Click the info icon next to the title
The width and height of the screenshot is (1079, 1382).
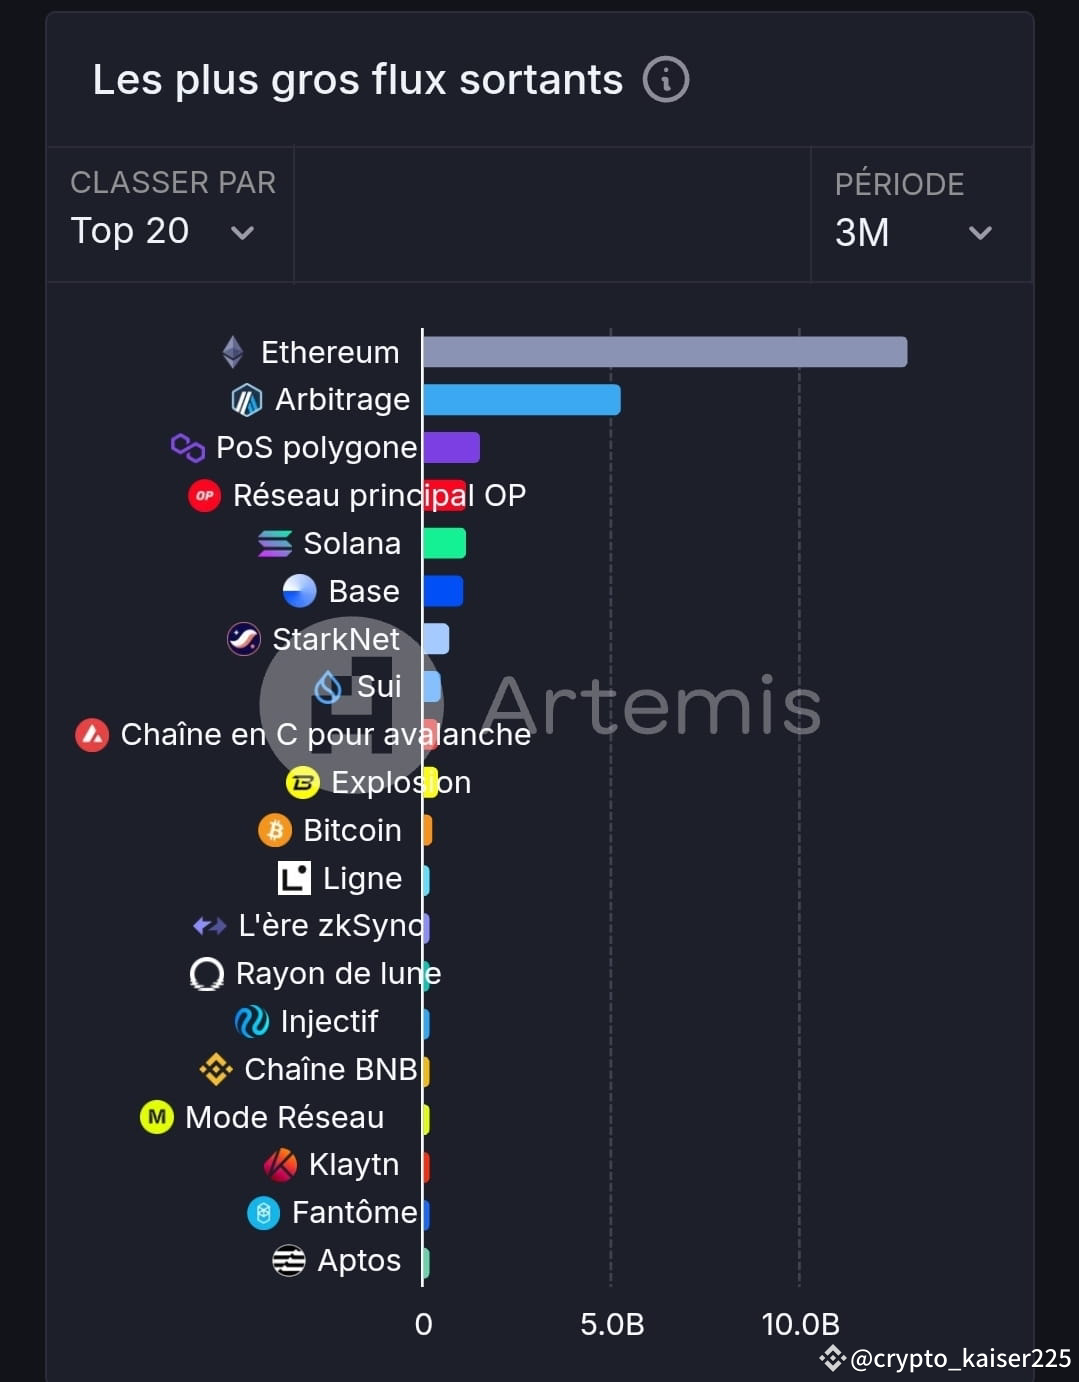coord(666,79)
